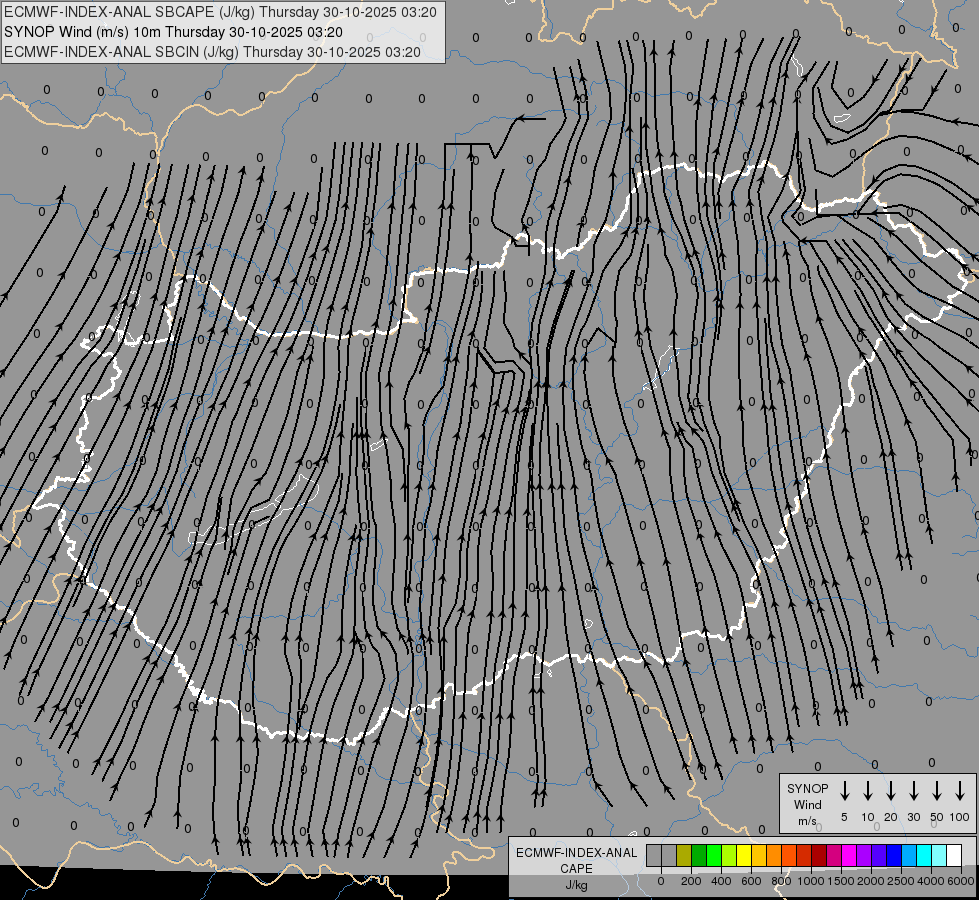Click the '400' tick on CAPE scale
This screenshot has width=979, height=900.
pos(721,881)
